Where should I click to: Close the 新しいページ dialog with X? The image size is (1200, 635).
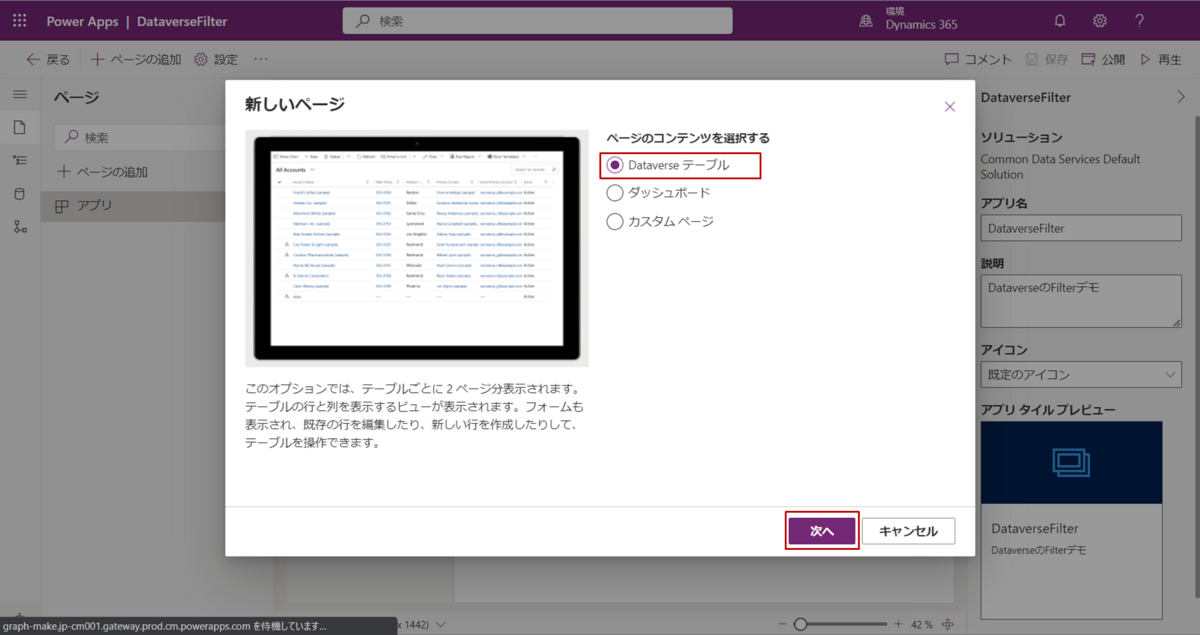950,106
